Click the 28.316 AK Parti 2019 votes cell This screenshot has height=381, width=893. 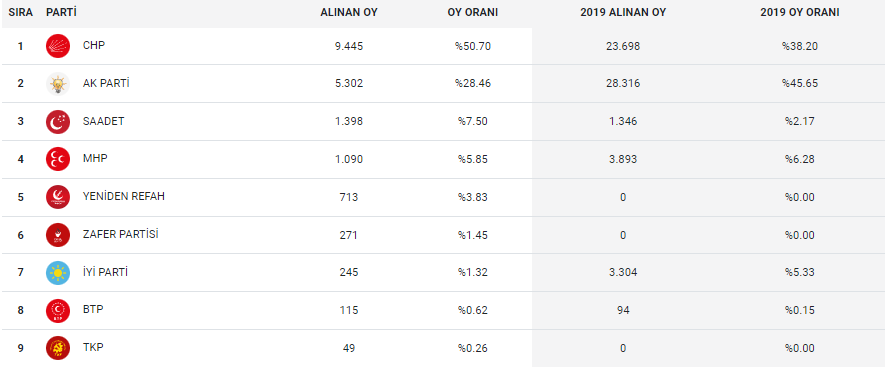pos(623,84)
